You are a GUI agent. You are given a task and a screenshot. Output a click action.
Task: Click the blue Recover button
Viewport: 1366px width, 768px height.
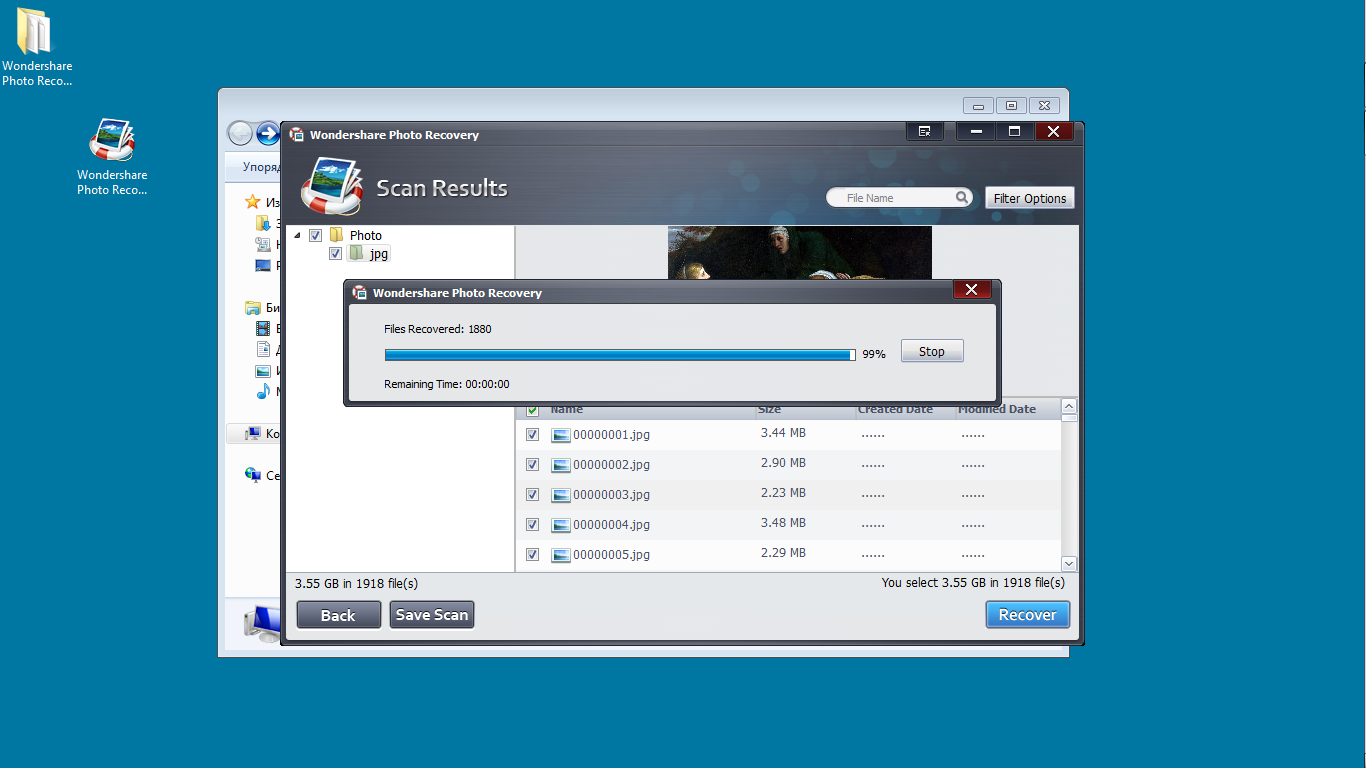1028,615
